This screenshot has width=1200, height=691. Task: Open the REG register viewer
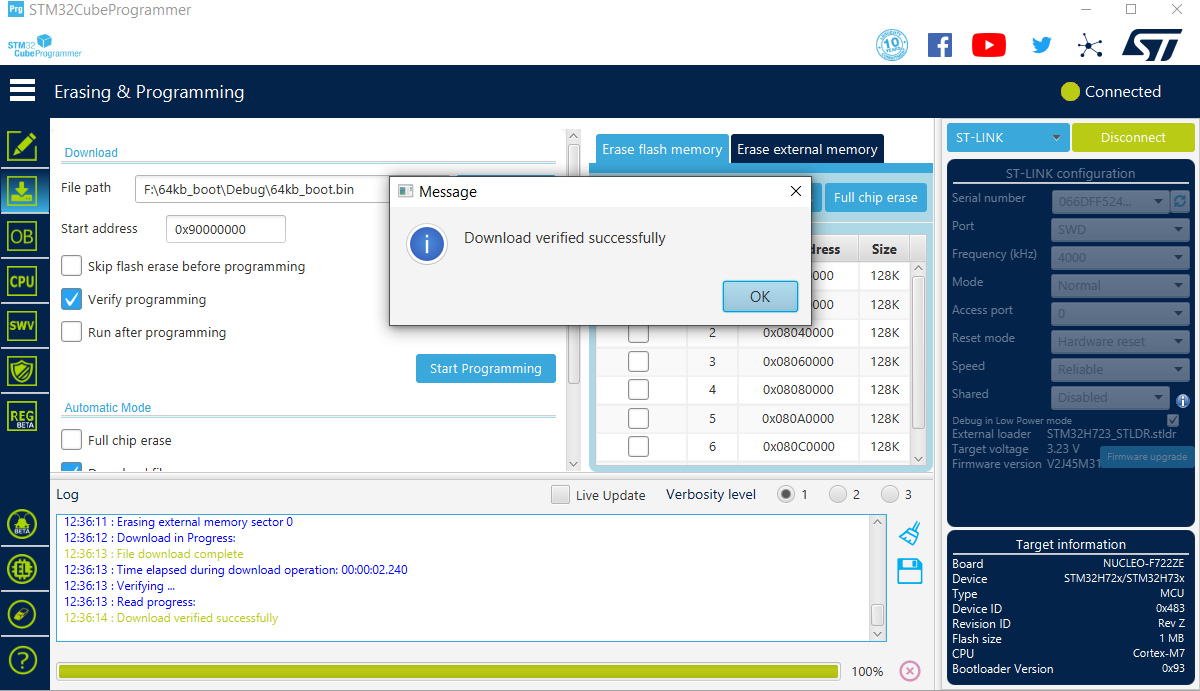(24, 417)
